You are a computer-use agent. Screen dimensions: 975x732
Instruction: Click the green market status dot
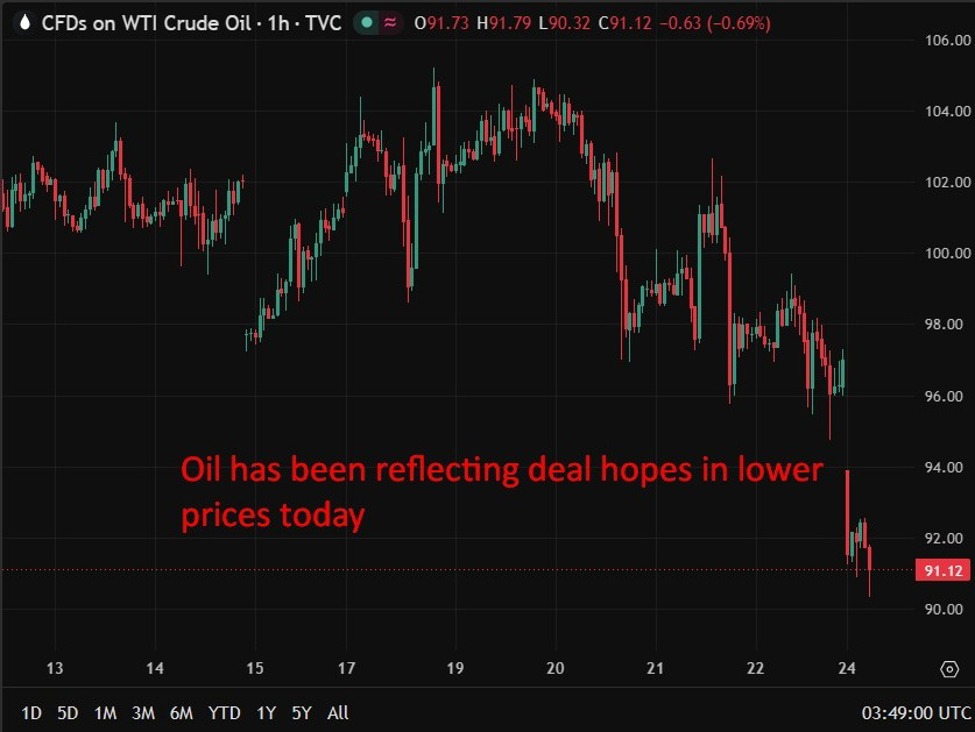click(x=367, y=23)
